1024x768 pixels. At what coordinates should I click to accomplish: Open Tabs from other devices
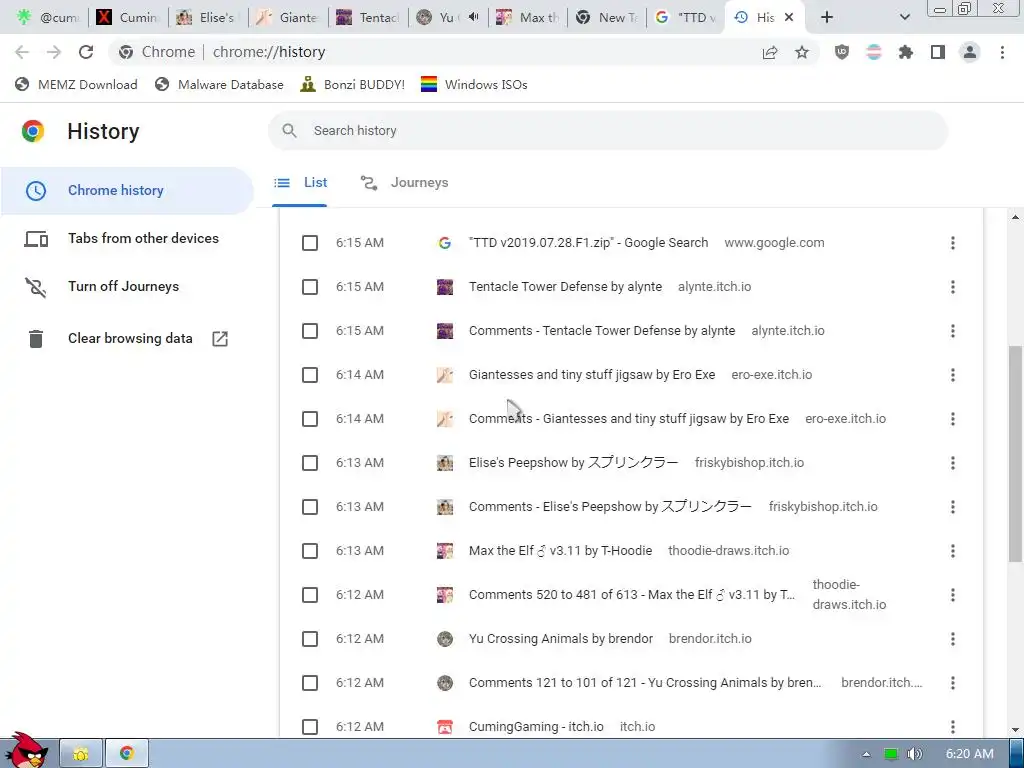[x=127, y=238]
